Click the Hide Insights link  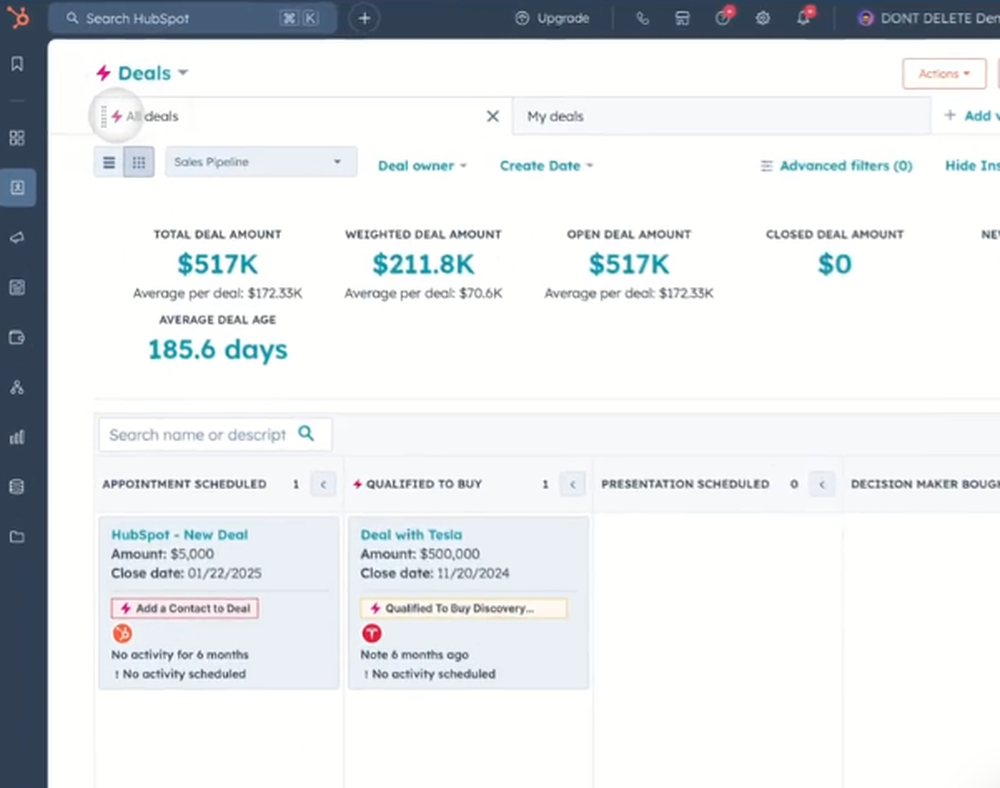click(x=973, y=166)
